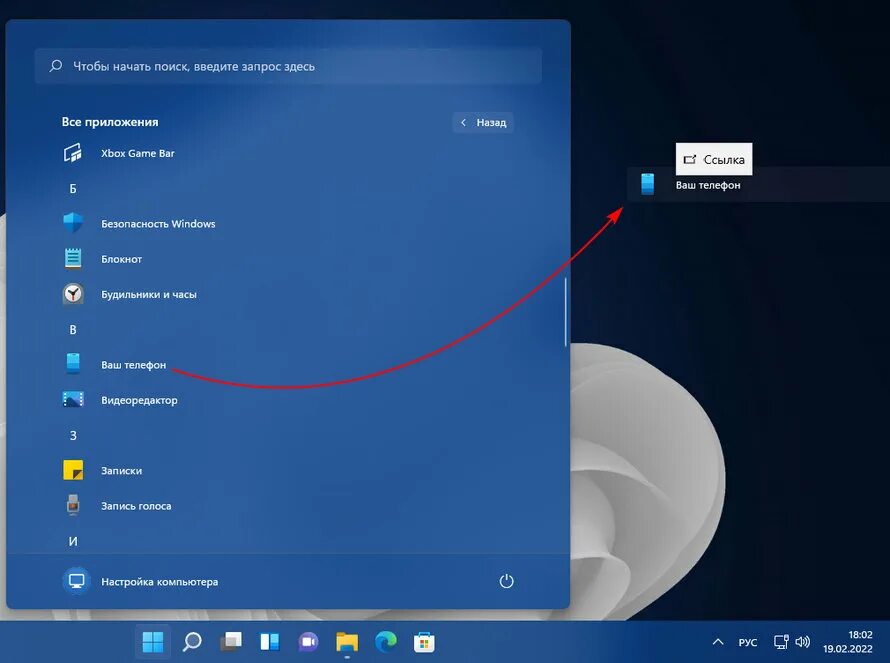The width and height of the screenshot is (890, 663).
Task: Click the Ваш телефон desktop shortcut icon
Action: click(648, 184)
